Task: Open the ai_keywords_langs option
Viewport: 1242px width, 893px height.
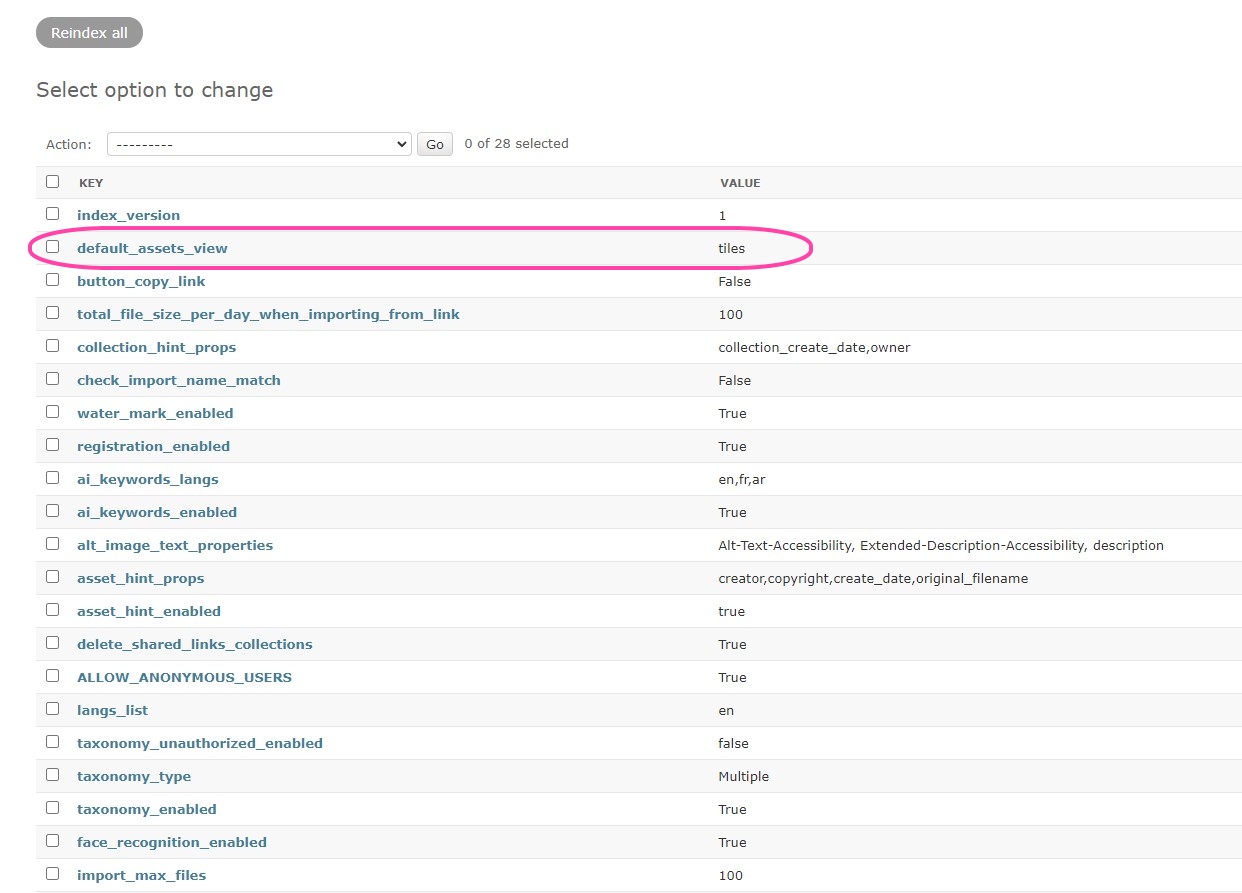Action: click(148, 479)
